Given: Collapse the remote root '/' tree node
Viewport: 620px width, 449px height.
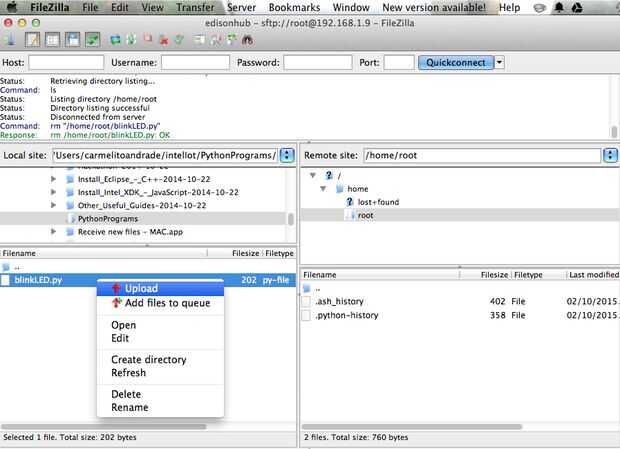Looking at the screenshot, I should (x=313, y=175).
